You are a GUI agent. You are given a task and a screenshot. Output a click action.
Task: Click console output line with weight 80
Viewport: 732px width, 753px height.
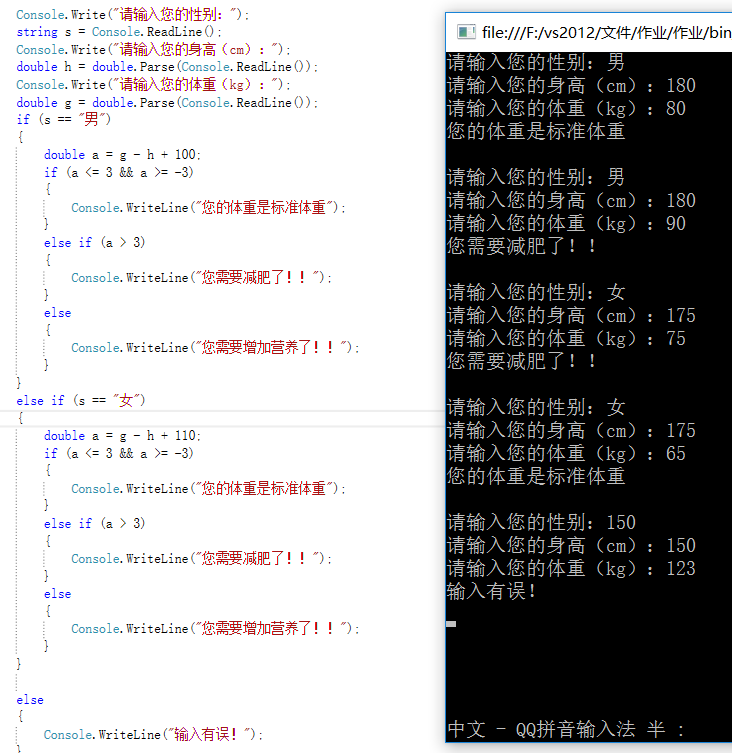(566, 109)
